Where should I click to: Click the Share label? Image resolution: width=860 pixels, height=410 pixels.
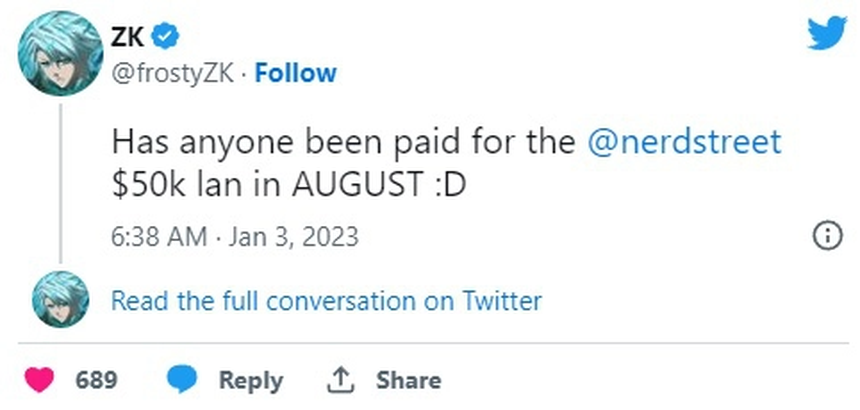[x=408, y=380]
